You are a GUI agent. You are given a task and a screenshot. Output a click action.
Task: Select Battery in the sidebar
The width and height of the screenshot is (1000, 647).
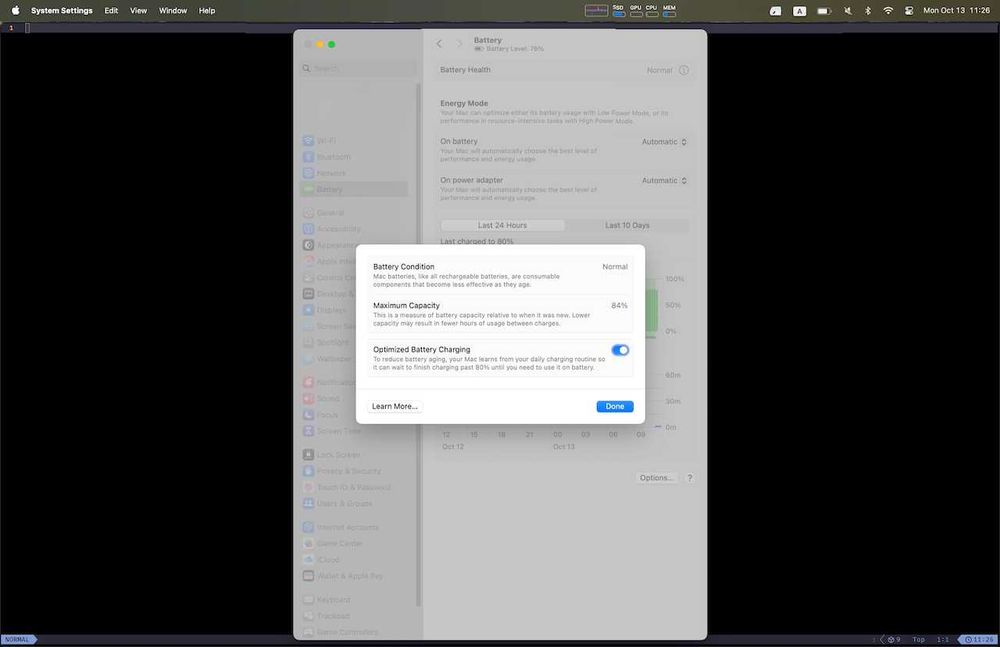click(x=353, y=190)
